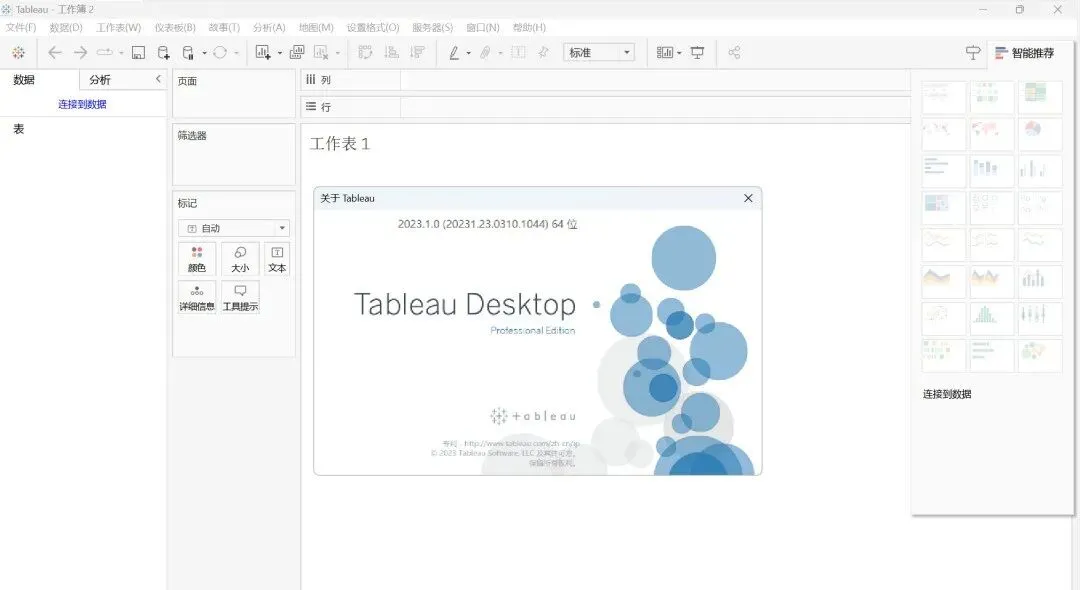
Task: Click the sort descending icon
Action: (x=417, y=53)
